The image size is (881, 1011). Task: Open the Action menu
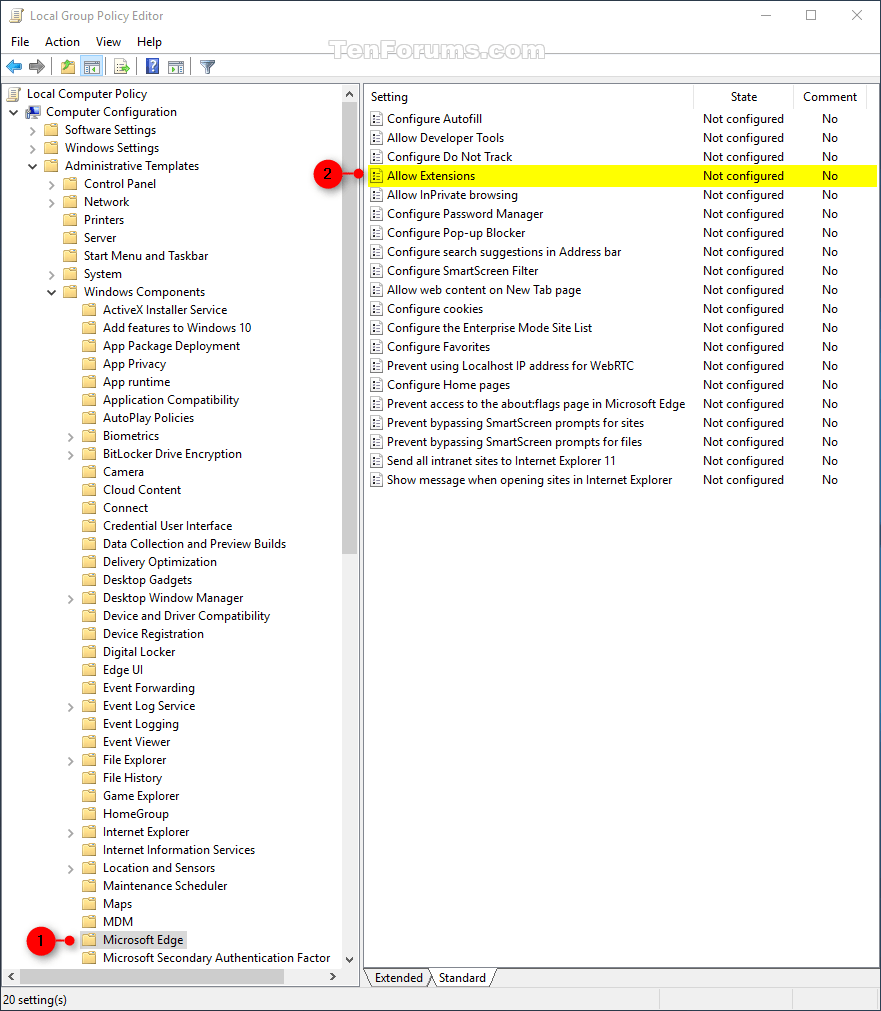(62, 41)
